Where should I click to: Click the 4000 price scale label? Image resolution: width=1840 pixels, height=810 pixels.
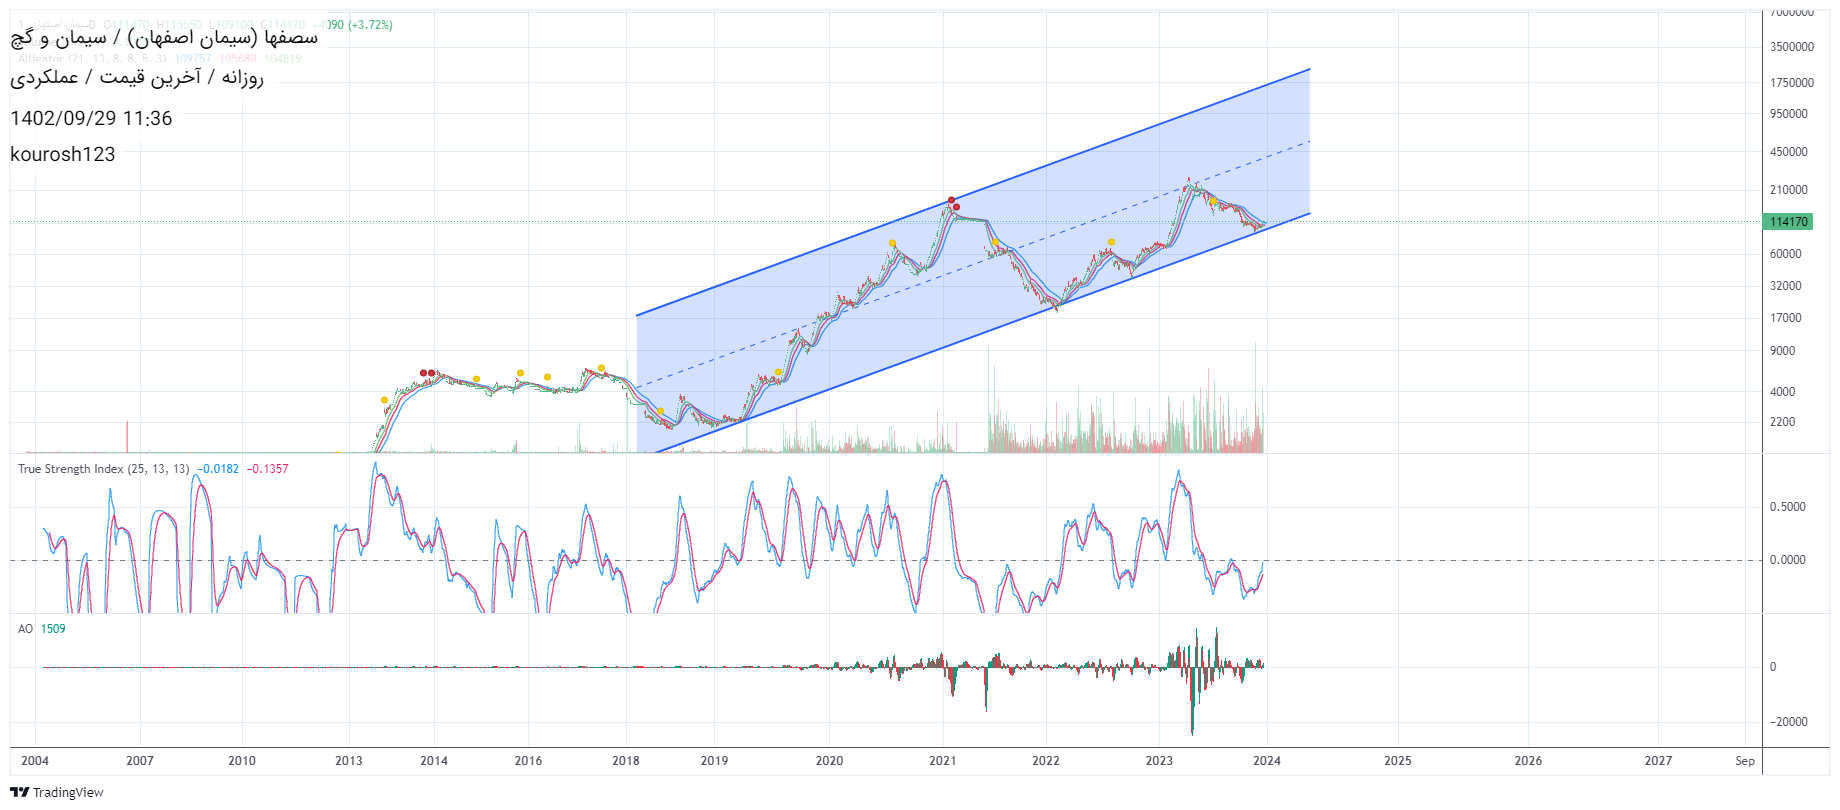pyautogui.click(x=1783, y=392)
